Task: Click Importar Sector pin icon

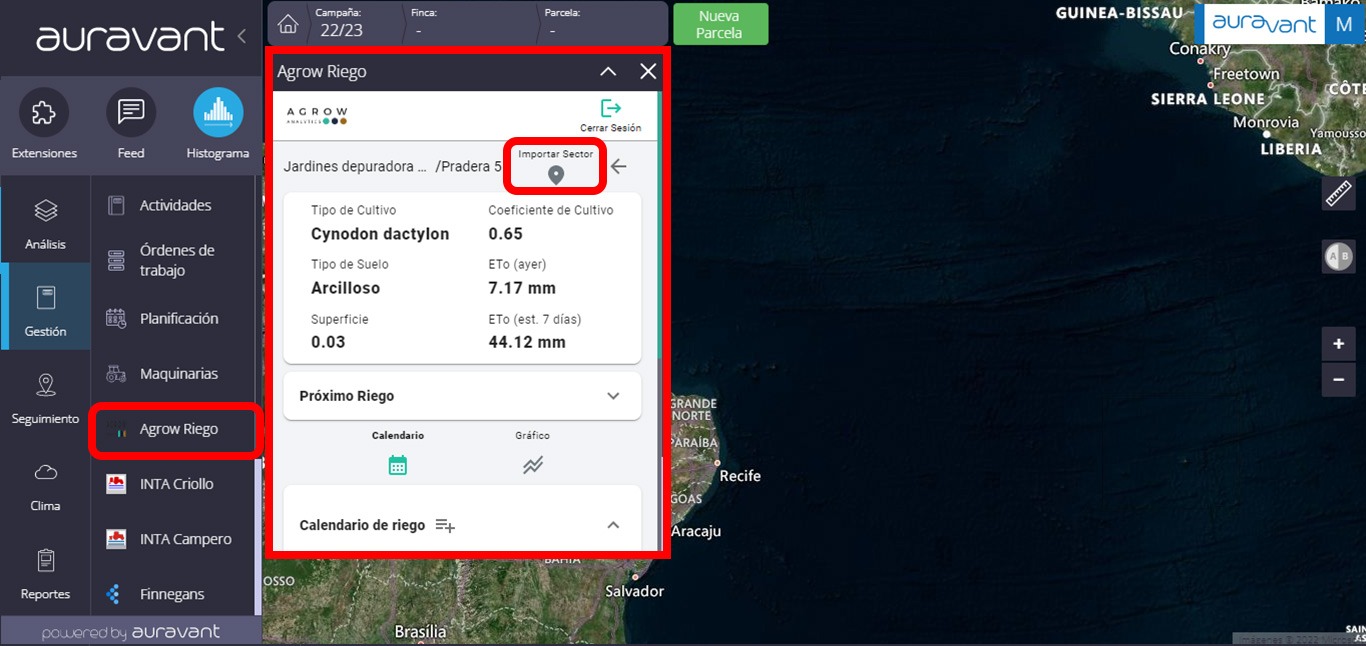Action: [x=556, y=175]
